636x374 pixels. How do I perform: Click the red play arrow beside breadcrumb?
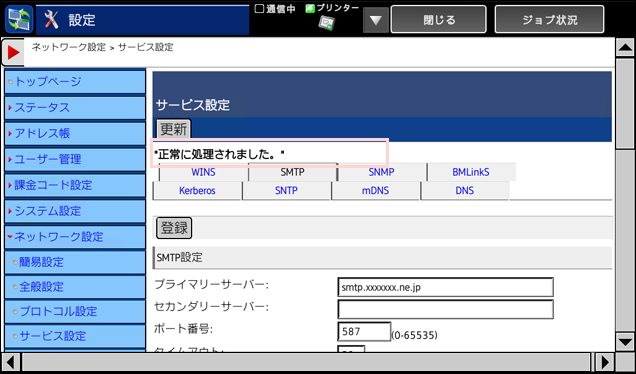(13, 52)
